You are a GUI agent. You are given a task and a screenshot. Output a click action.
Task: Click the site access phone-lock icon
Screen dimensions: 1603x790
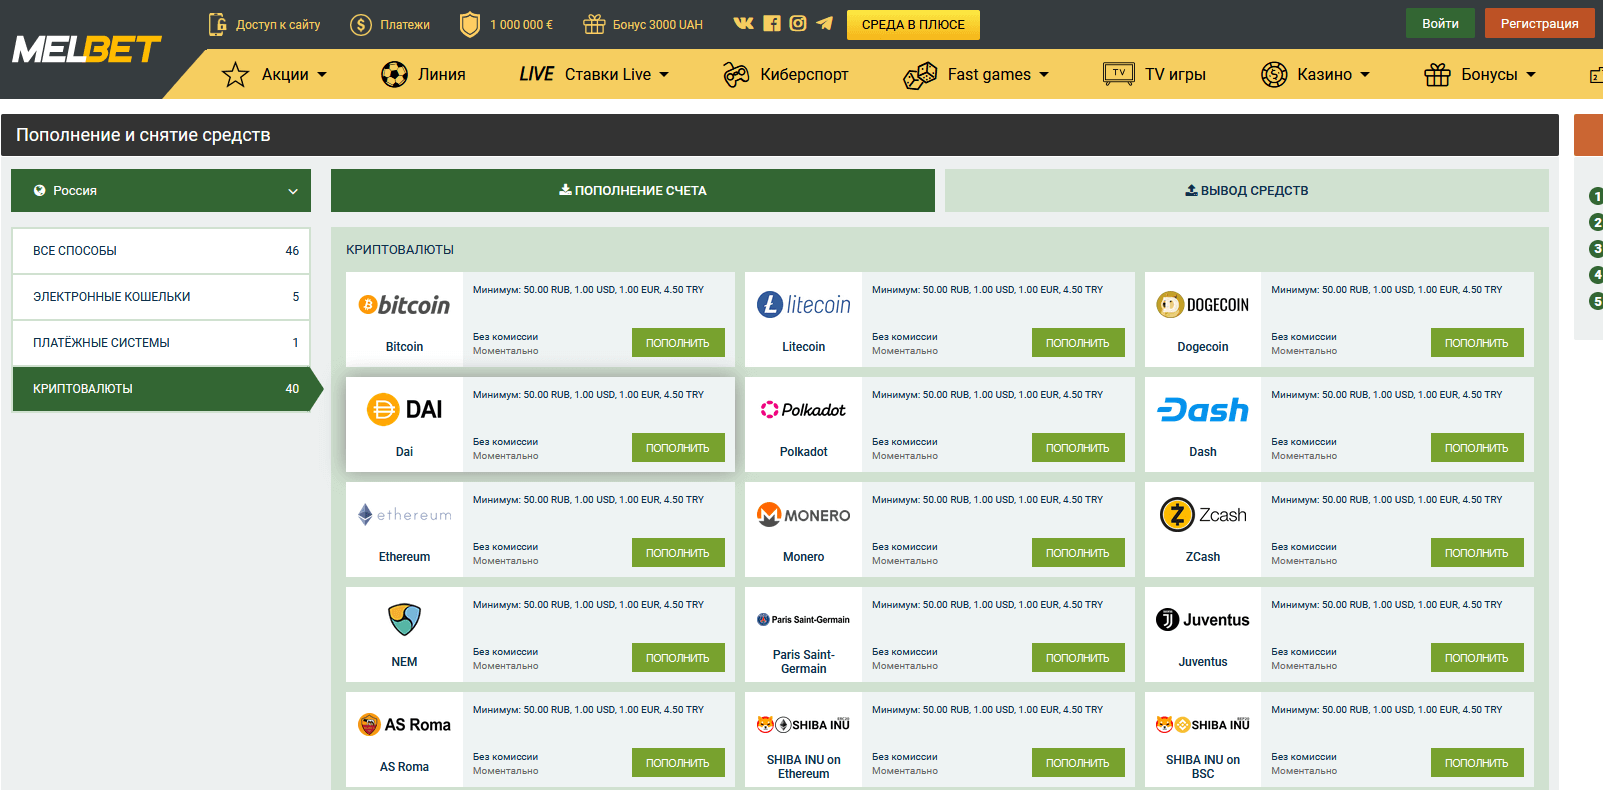coord(217,24)
